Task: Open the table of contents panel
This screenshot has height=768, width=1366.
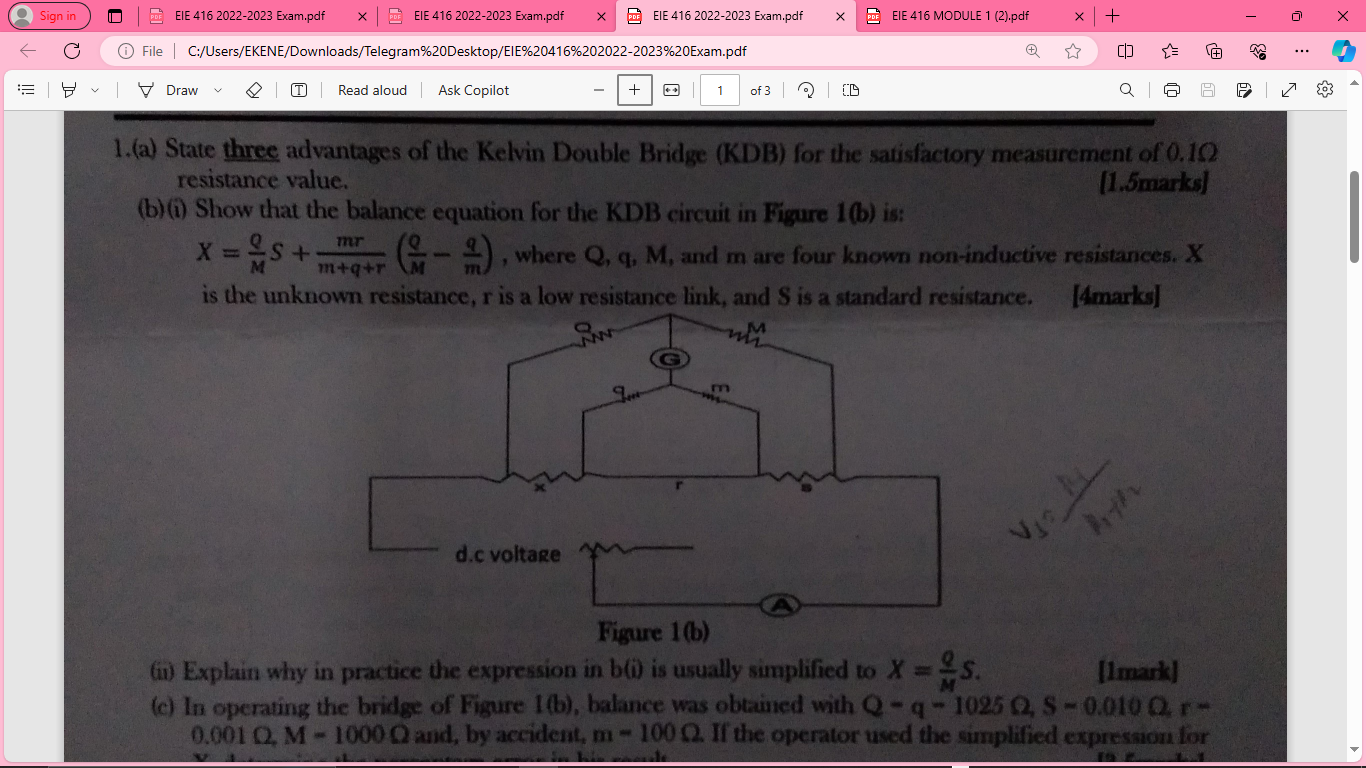Action: 25,89
